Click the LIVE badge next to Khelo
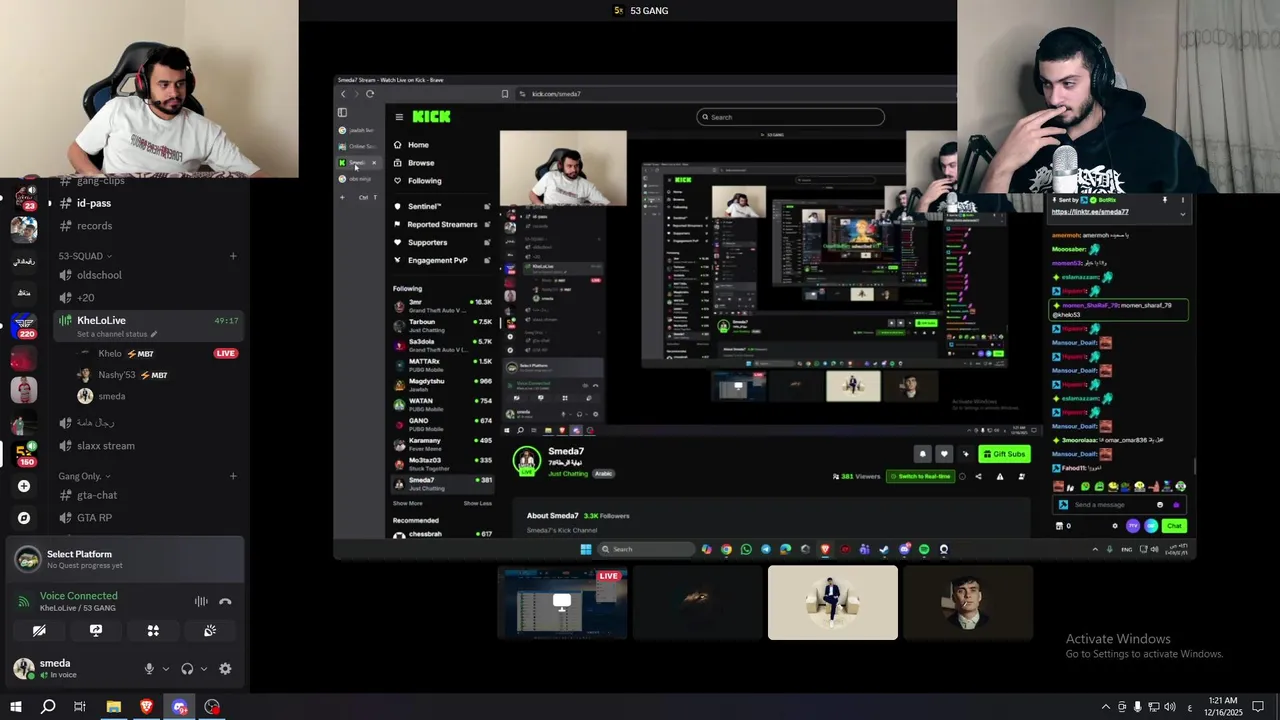Image resolution: width=1280 pixels, height=720 pixels. [x=225, y=354]
